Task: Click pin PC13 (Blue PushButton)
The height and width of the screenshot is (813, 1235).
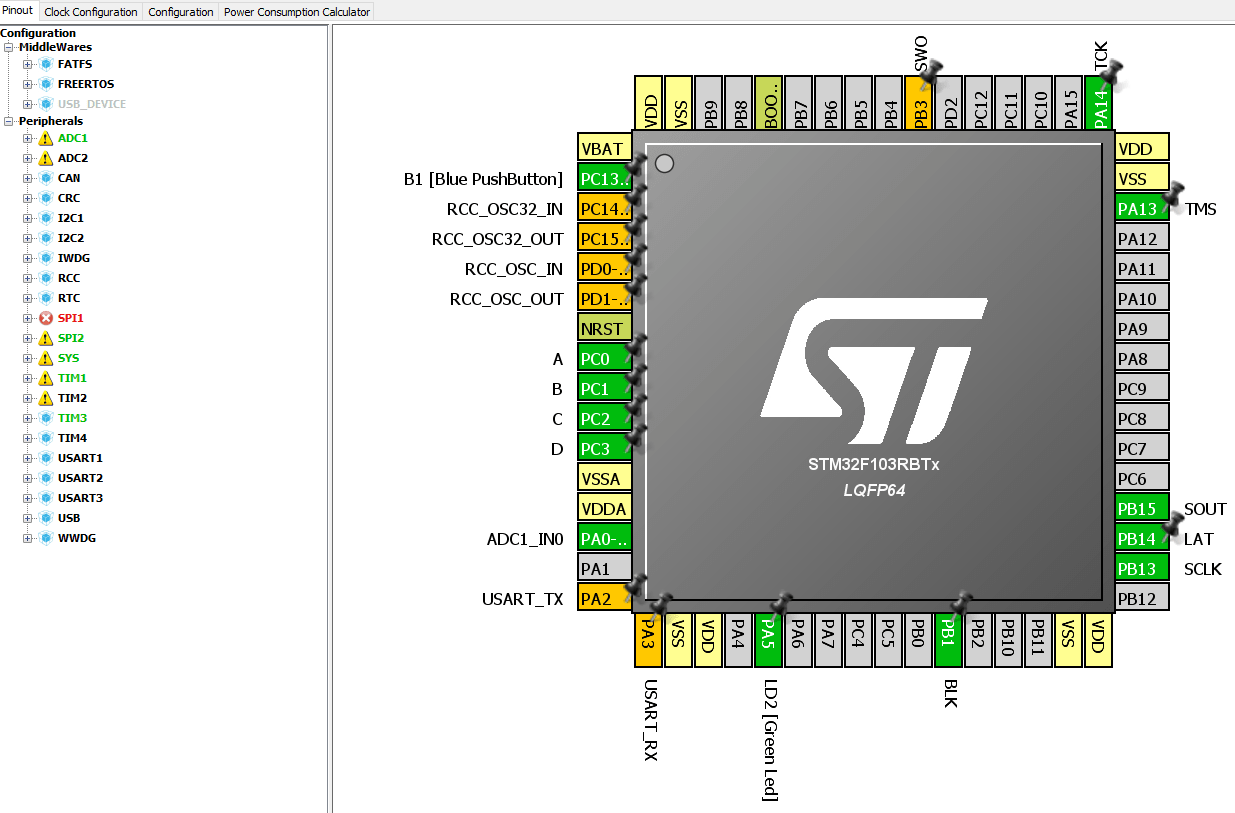Action: pyautogui.click(x=605, y=179)
